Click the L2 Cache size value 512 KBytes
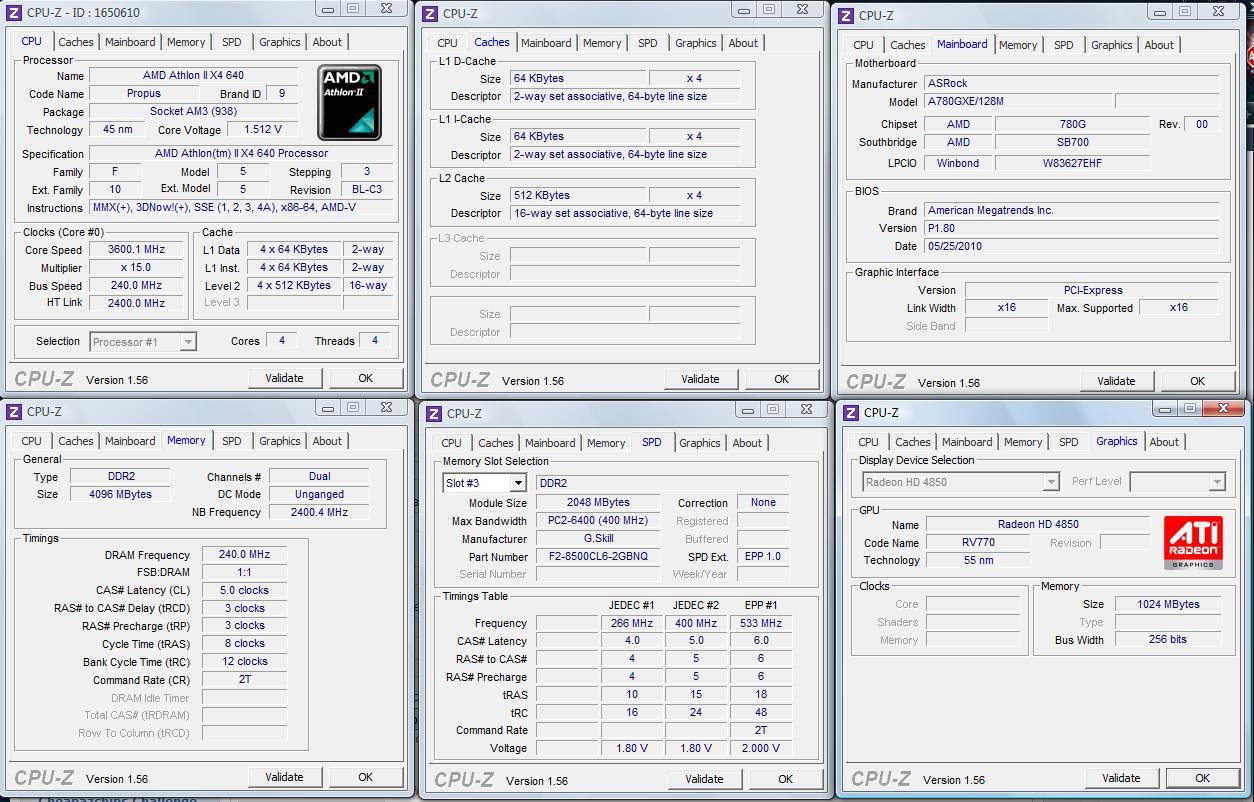Screen dimensions: 1254x802 coord(577,196)
